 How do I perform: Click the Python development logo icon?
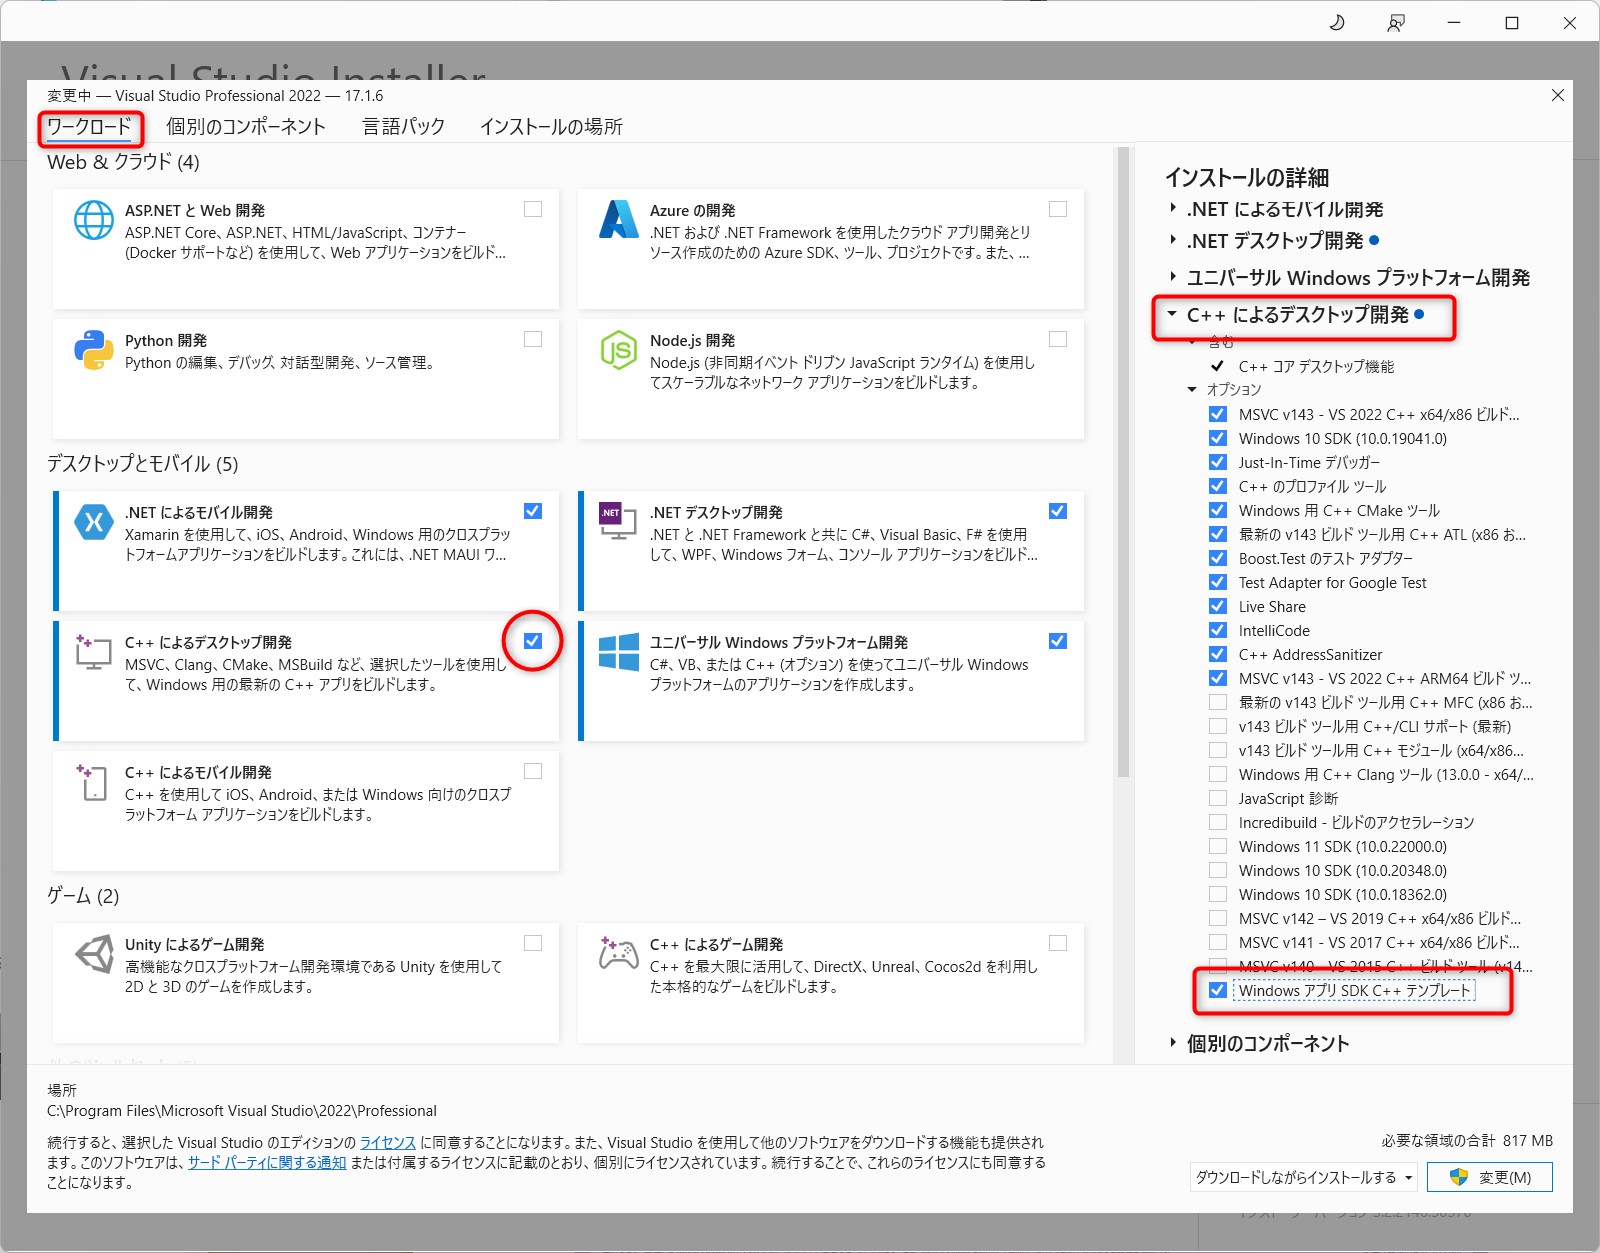(94, 350)
